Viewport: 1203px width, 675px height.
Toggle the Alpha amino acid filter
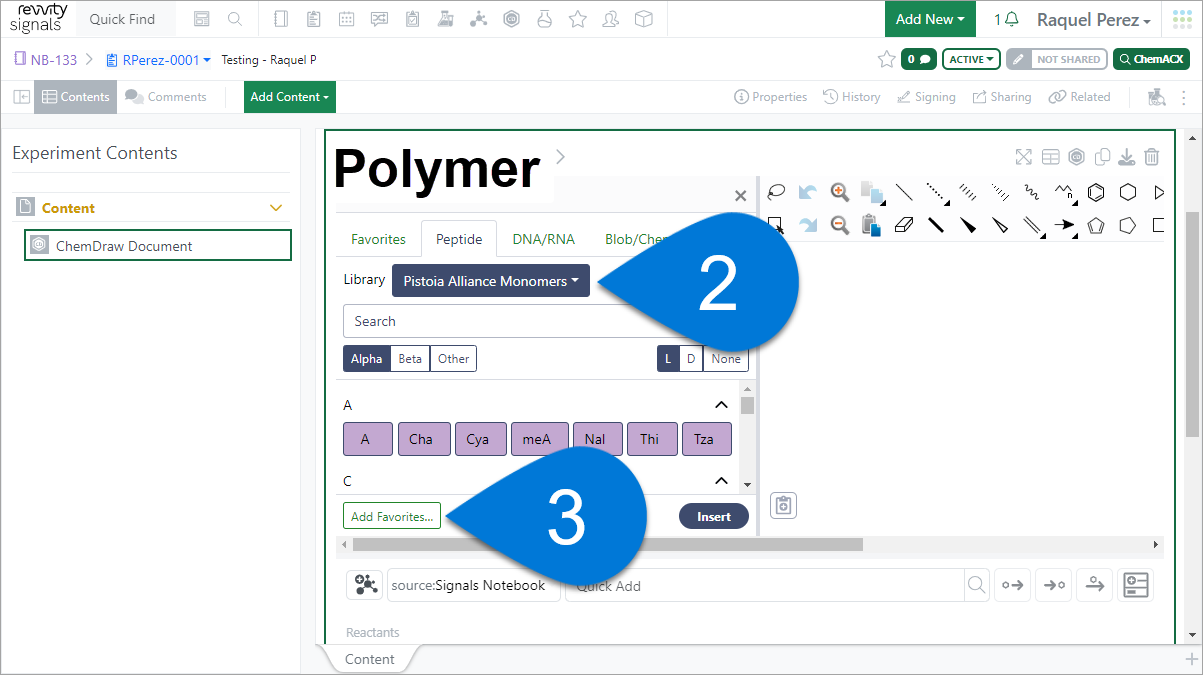pyautogui.click(x=366, y=359)
